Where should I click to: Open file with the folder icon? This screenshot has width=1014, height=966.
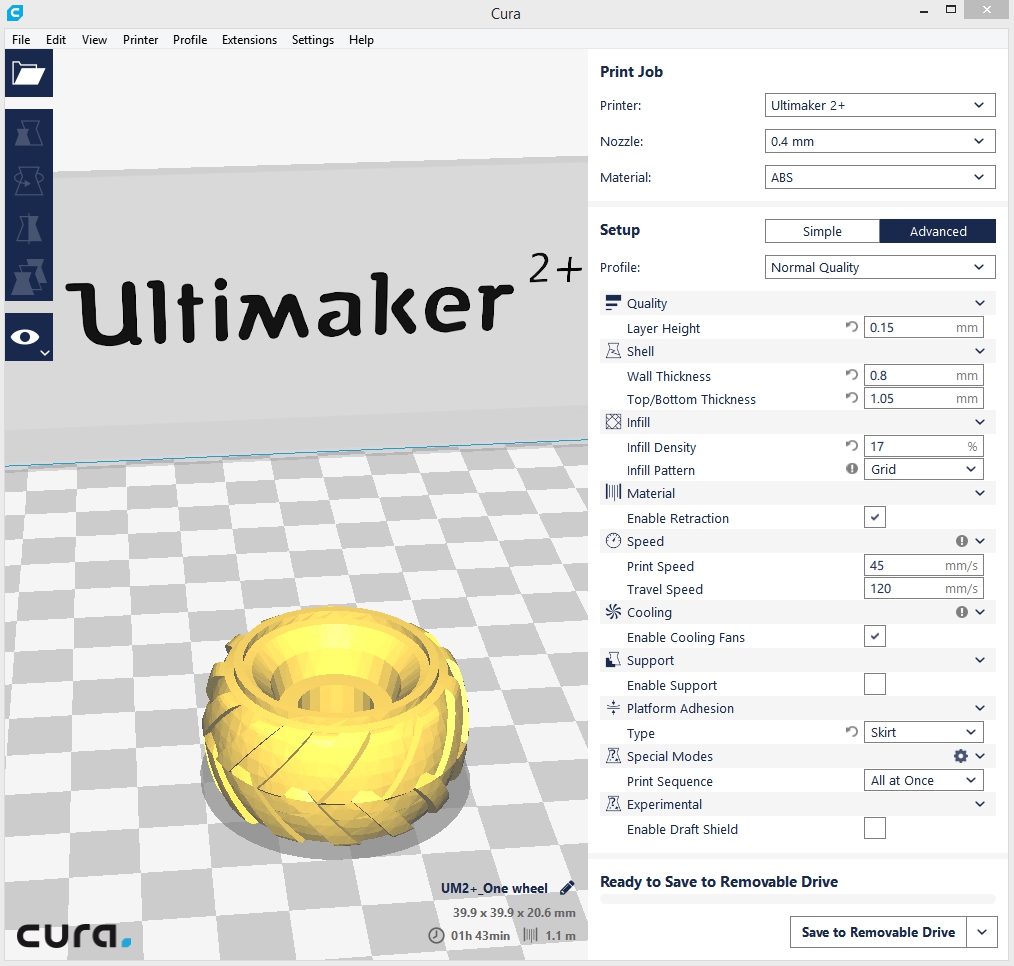(28, 73)
